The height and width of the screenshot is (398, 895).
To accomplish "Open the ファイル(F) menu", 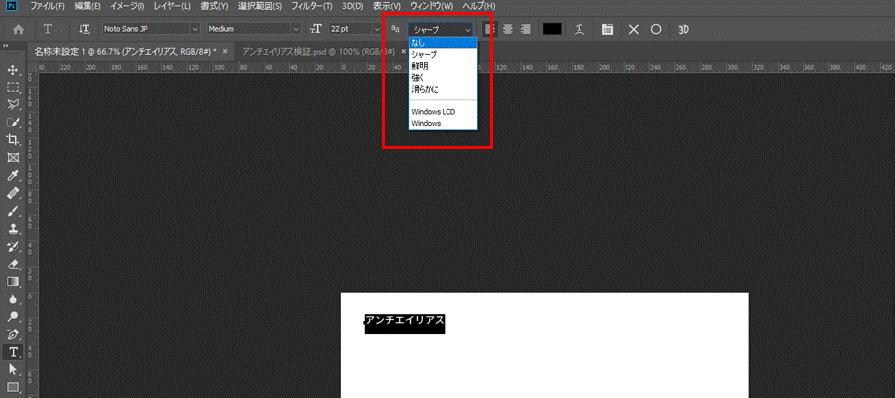I will click(47, 7).
